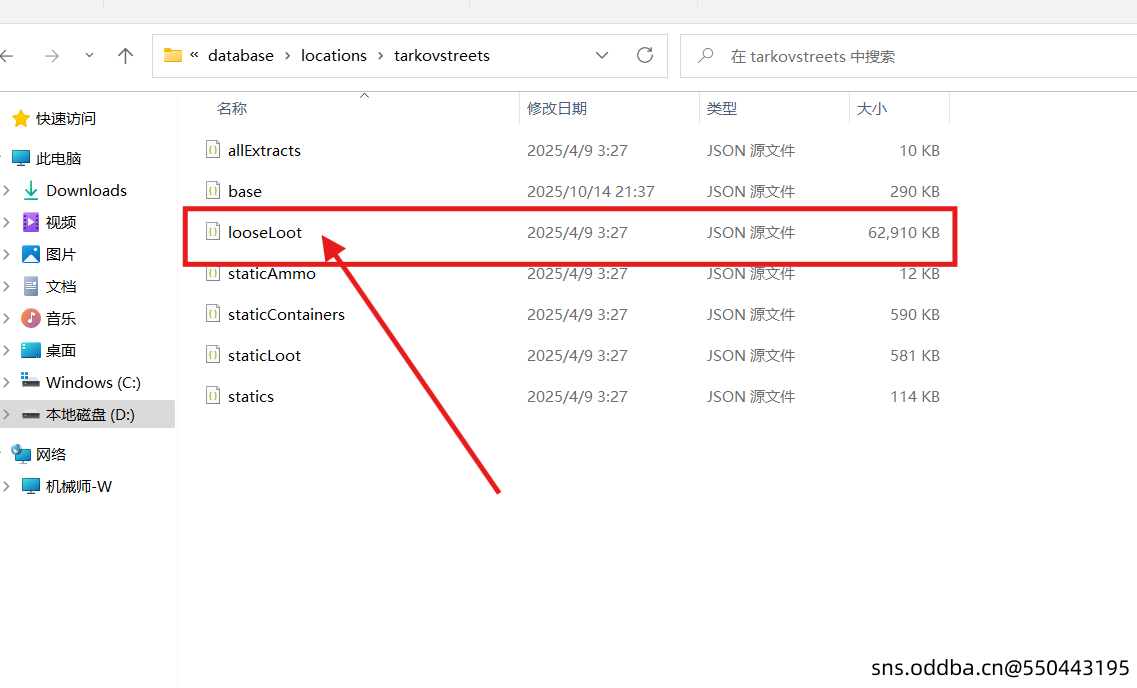Select the Downloads folder icon in sidebar
Viewport: 1137px width, 688px height.
[31, 190]
